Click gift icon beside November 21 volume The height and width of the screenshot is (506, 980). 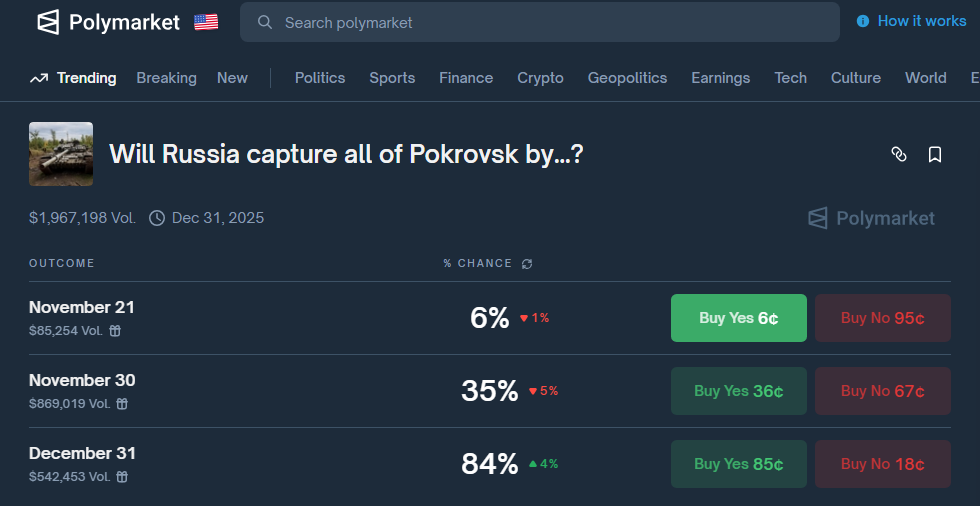point(115,330)
